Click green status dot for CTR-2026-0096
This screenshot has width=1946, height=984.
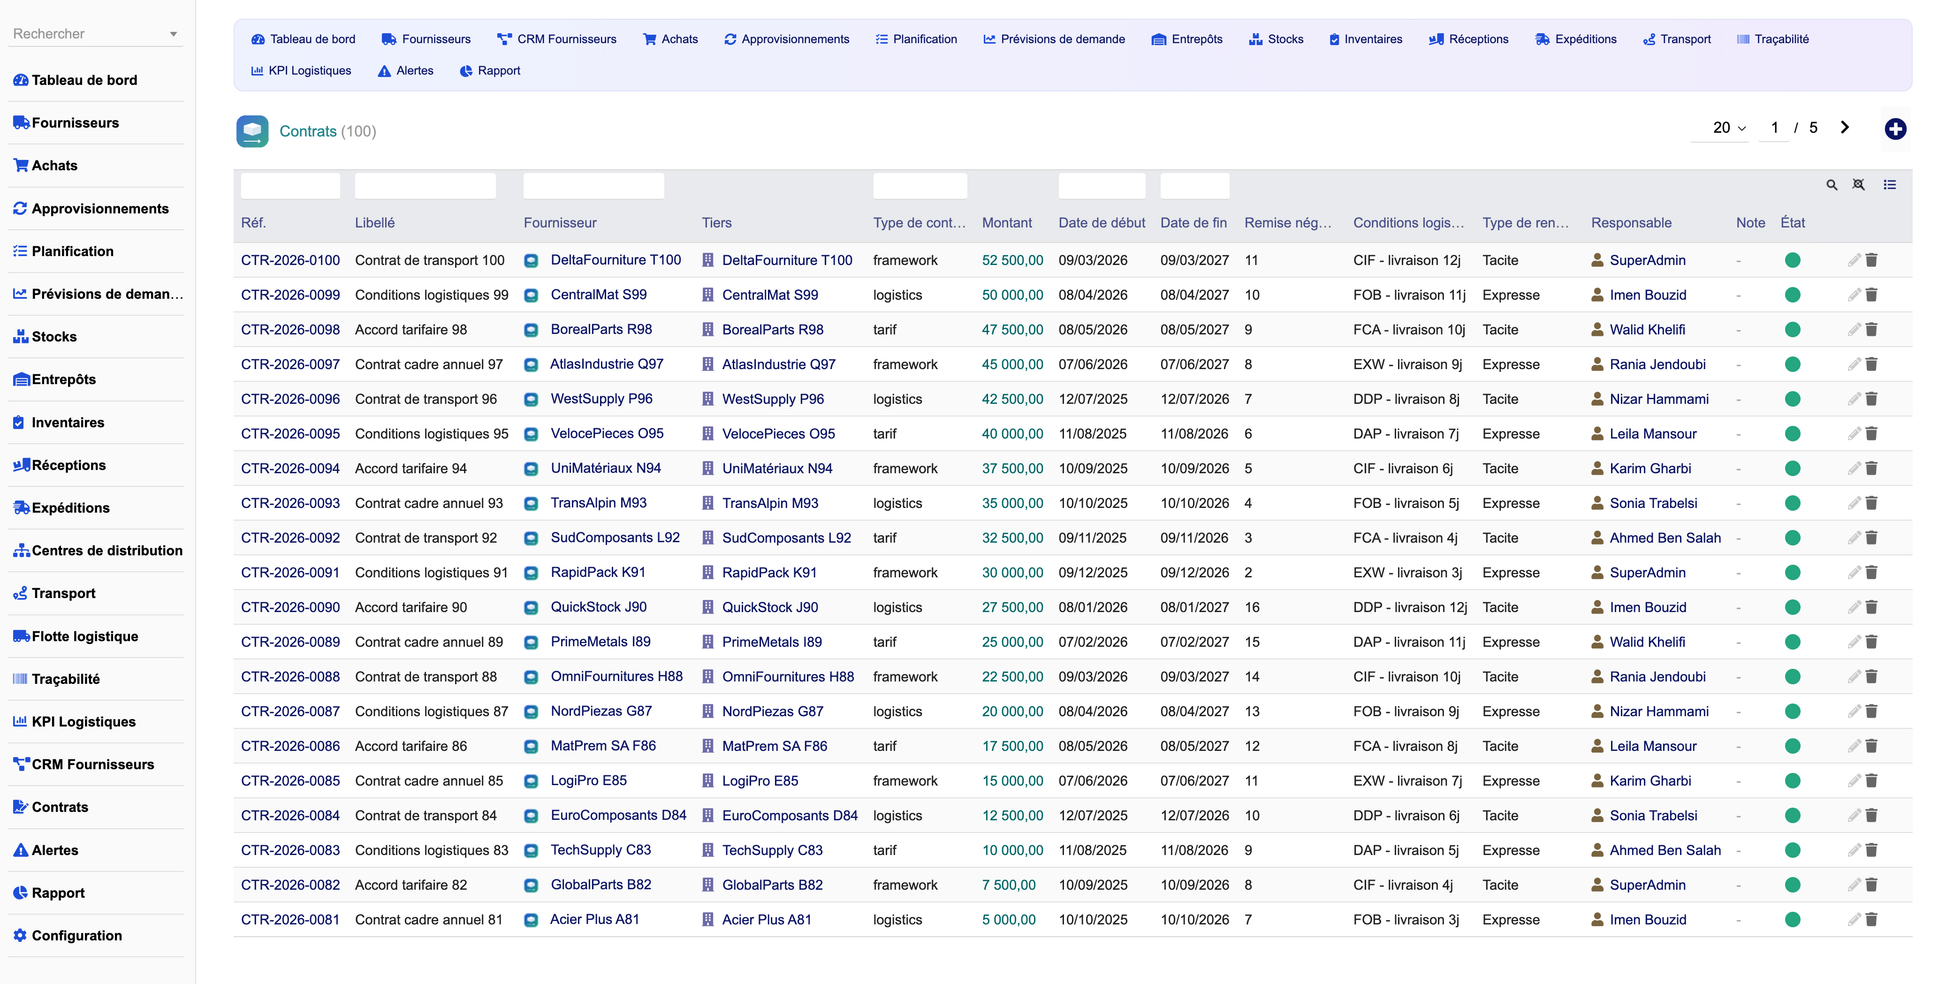point(1793,399)
